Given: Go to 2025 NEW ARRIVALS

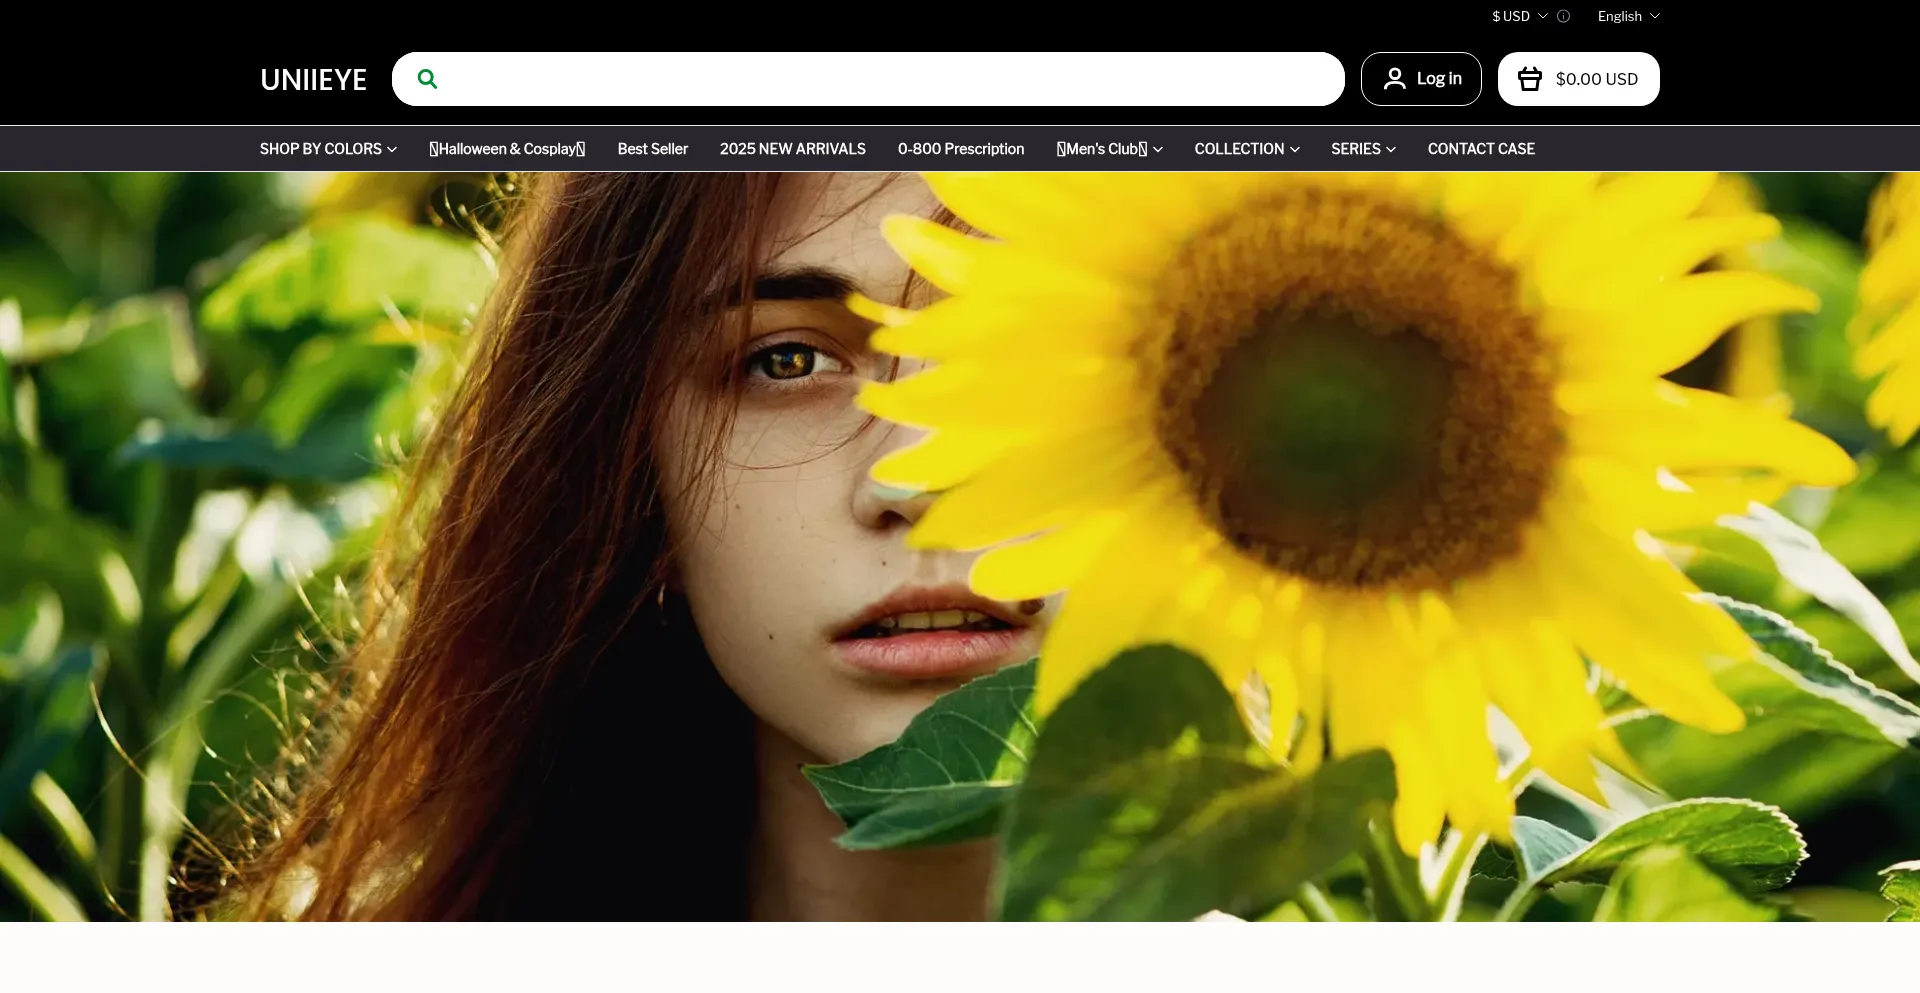Looking at the screenshot, I should point(792,149).
